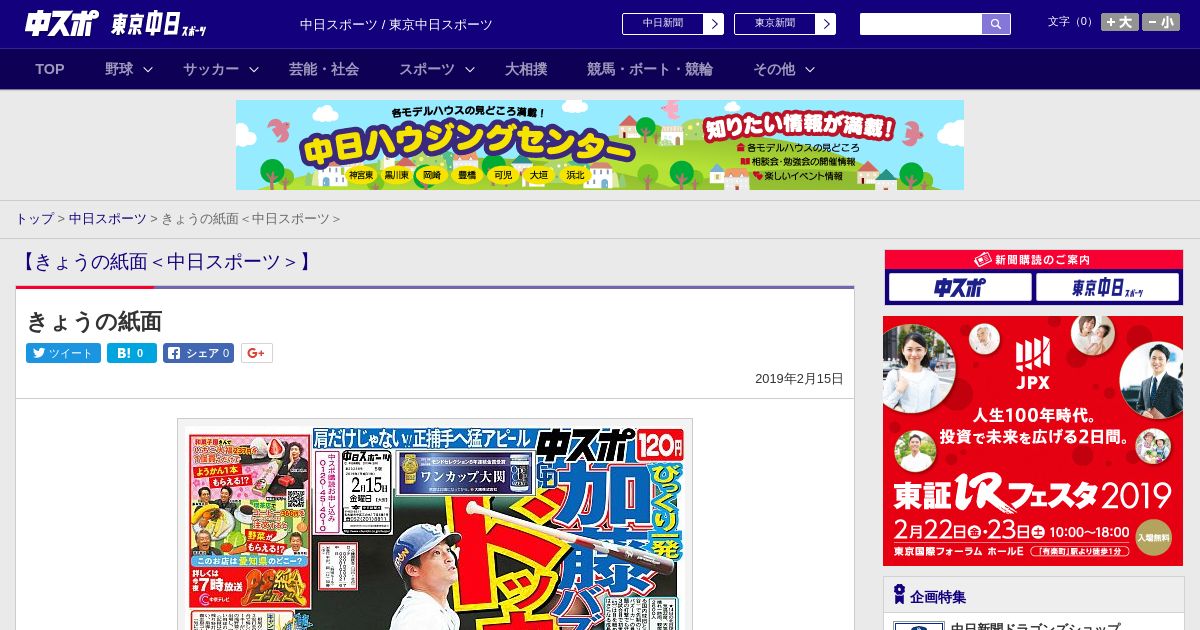The image size is (1200, 630).
Task: Click the Google+ share button
Action: point(257,353)
